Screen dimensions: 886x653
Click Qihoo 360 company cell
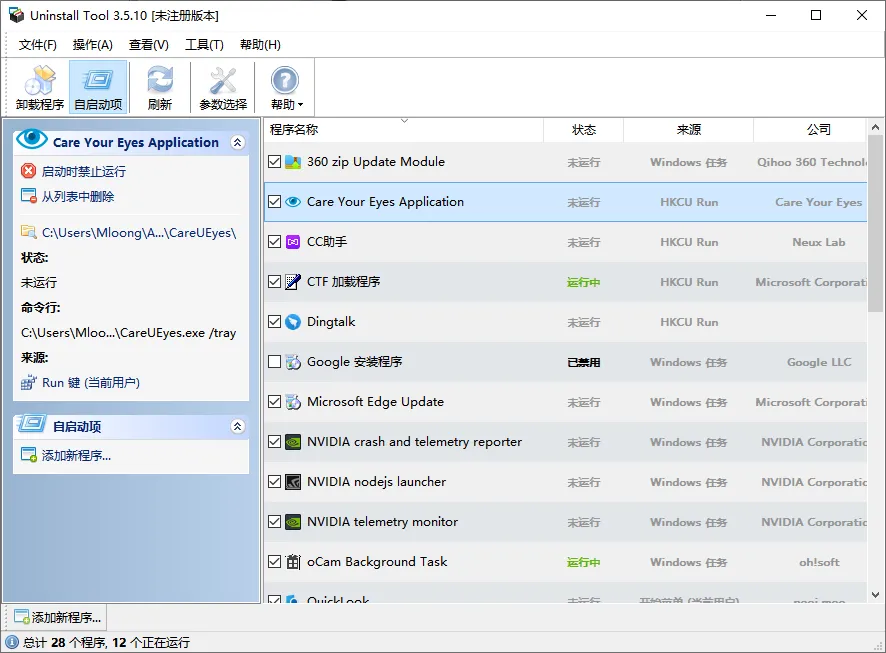click(x=811, y=162)
